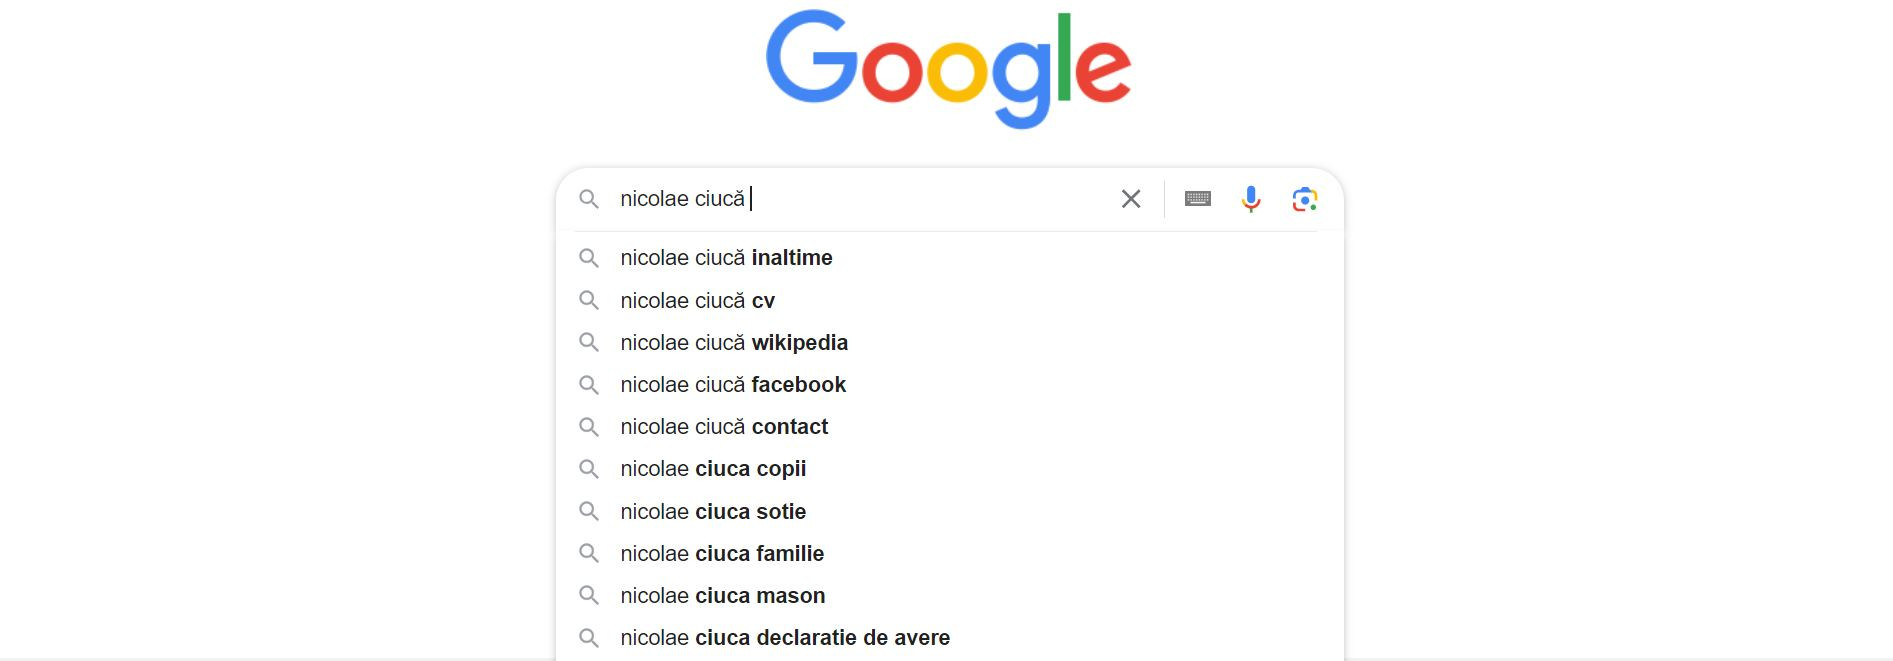The image size is (1893, 661).
Task: Select 'nicolae ciuca declaratie de avere' suggestion
Action: [784, 637]
